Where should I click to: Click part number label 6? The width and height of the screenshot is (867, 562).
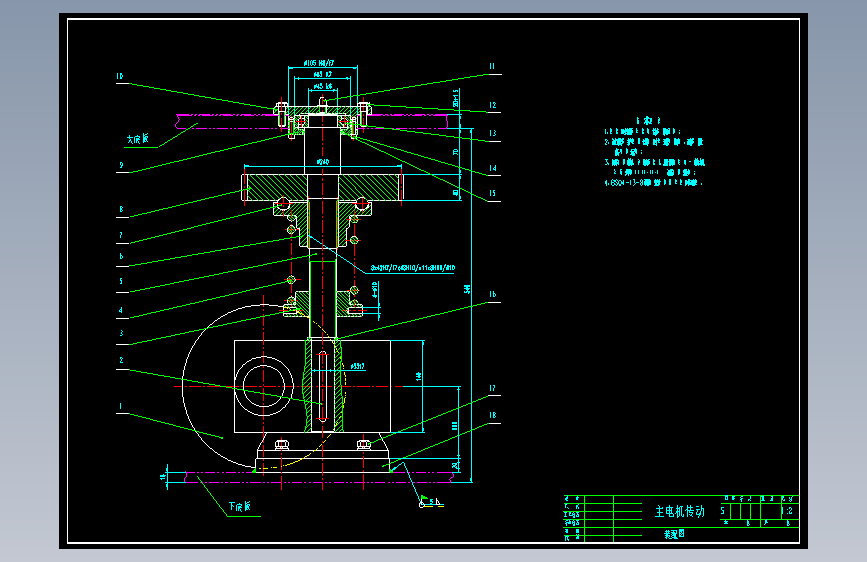121,257
